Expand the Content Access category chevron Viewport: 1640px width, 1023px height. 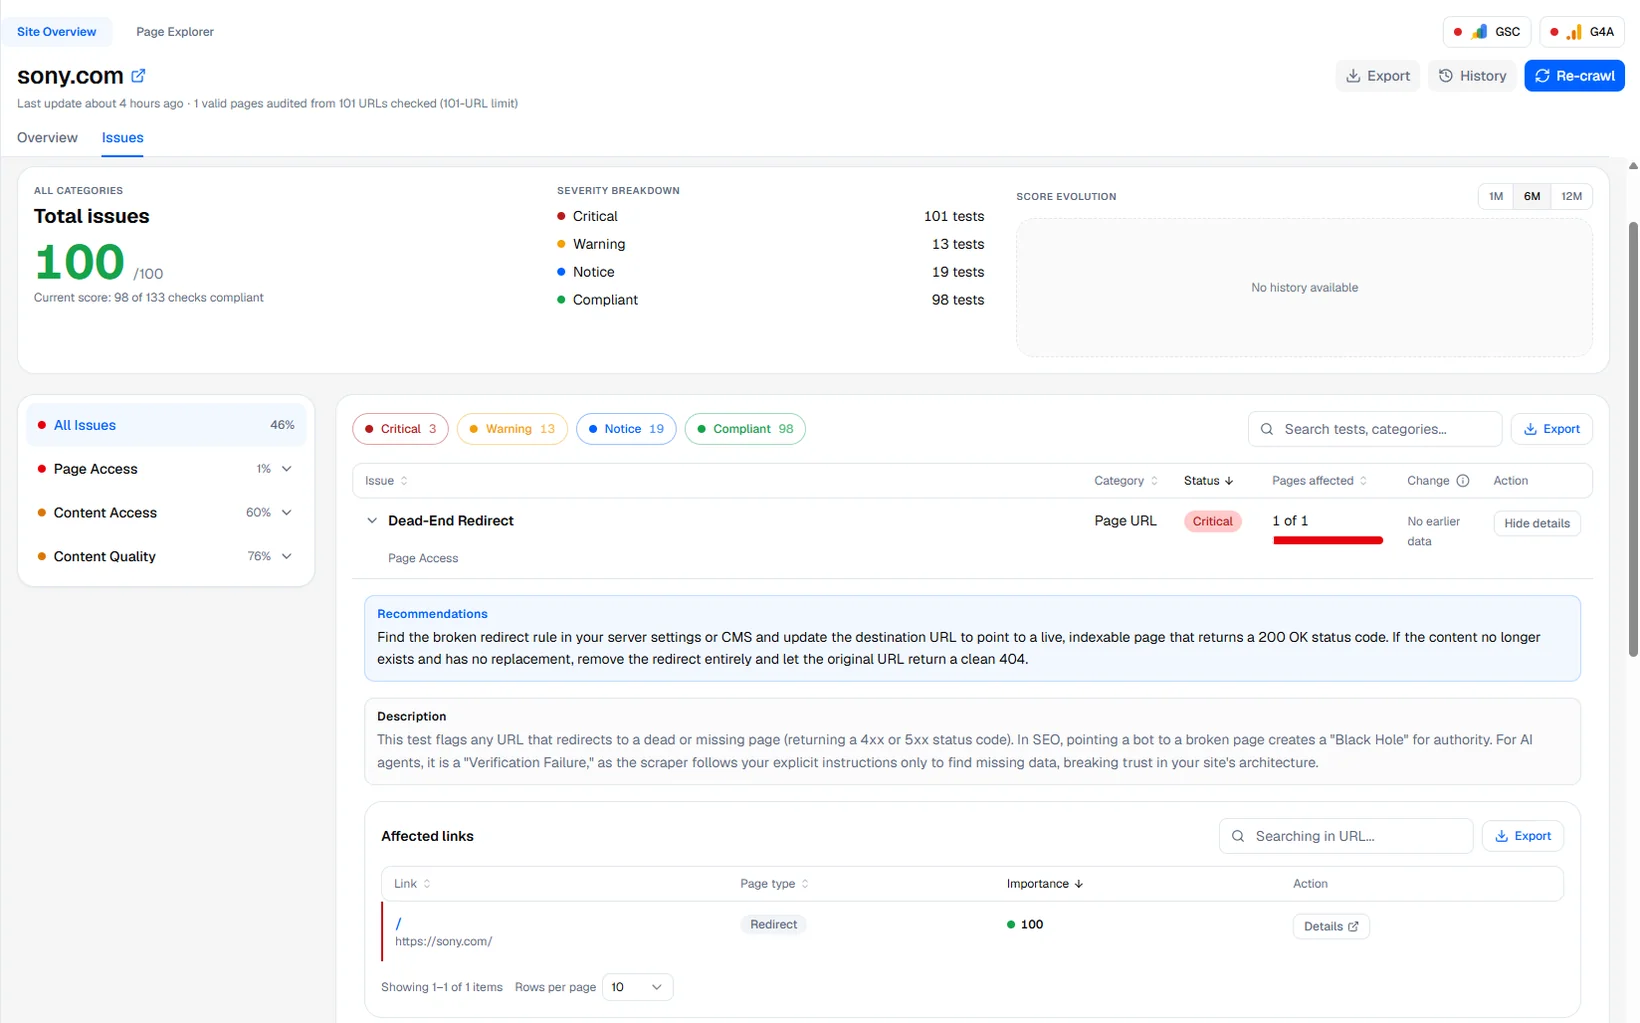coord(287,513)
